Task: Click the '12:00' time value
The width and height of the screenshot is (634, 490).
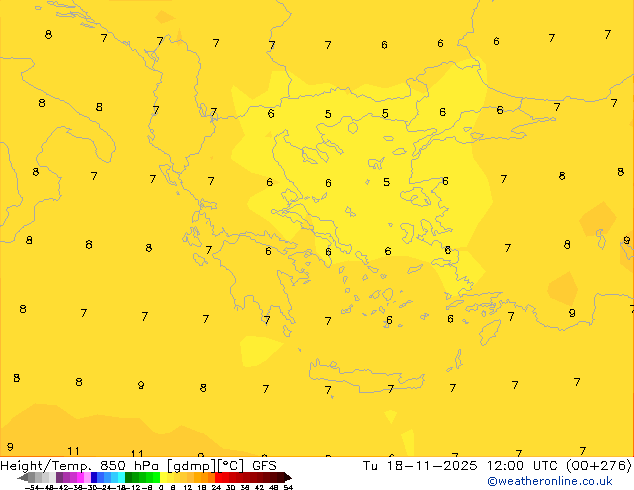Action: [x=505, y=466]
